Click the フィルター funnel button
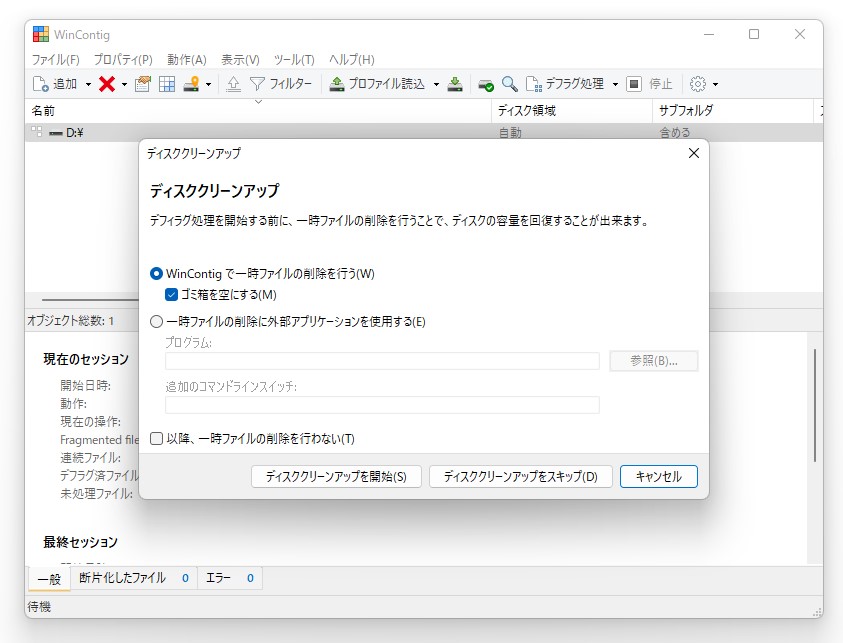 281,84
